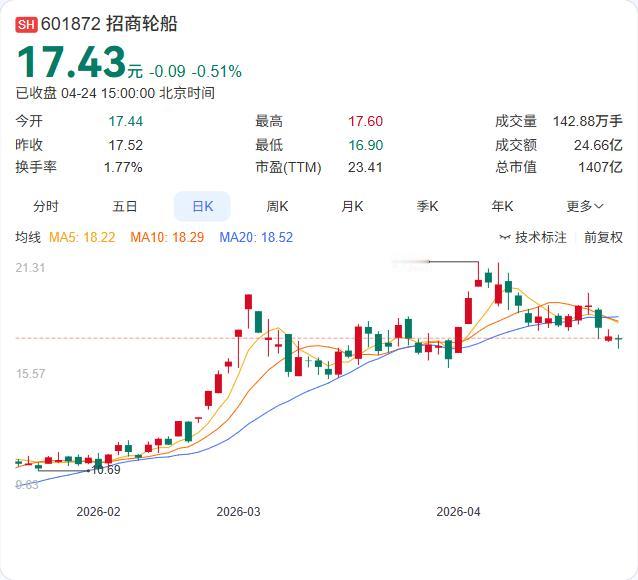The height and width of the screenshot is (580, 638).
Task: Open the 前复权 adjustment selector
Action: [x=603, y=237]
